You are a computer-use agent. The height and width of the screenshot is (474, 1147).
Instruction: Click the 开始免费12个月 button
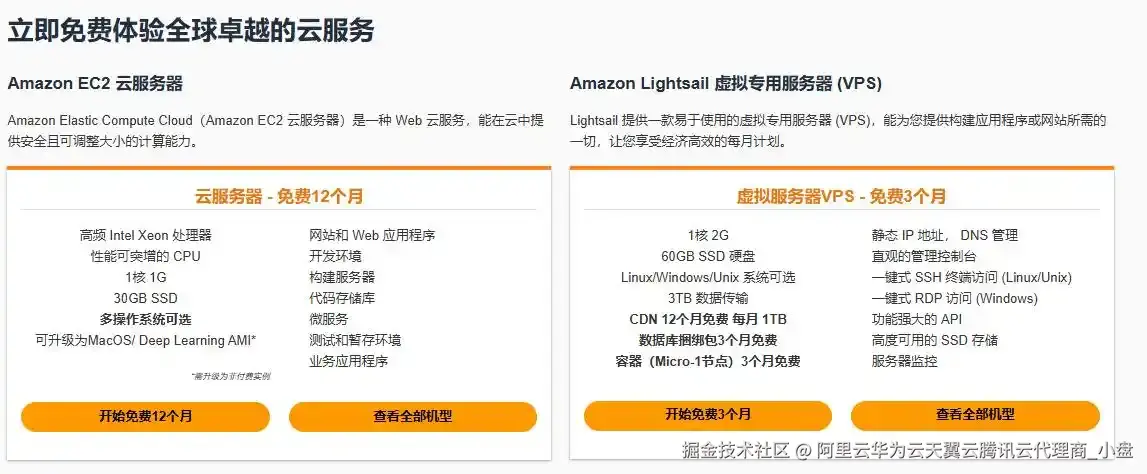point(145,416)
